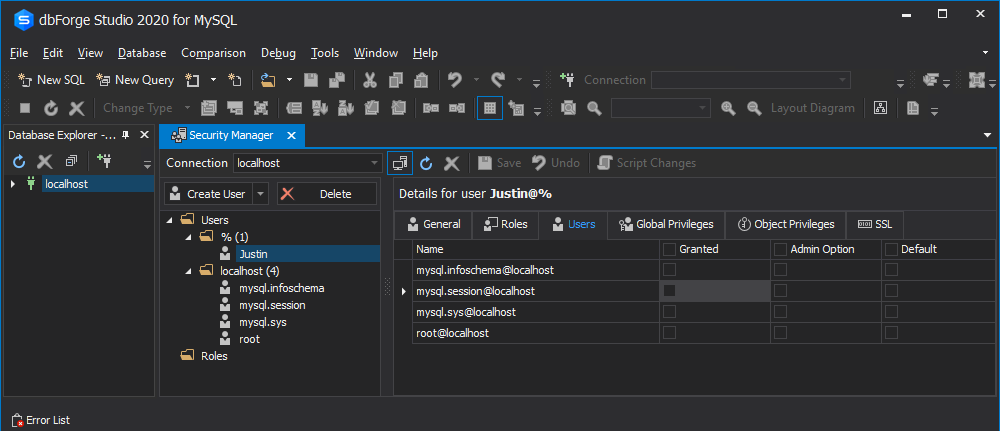Switch to the Roles tab
The width and height of the screenshot is (1000, 431).
tap(505, 224)
